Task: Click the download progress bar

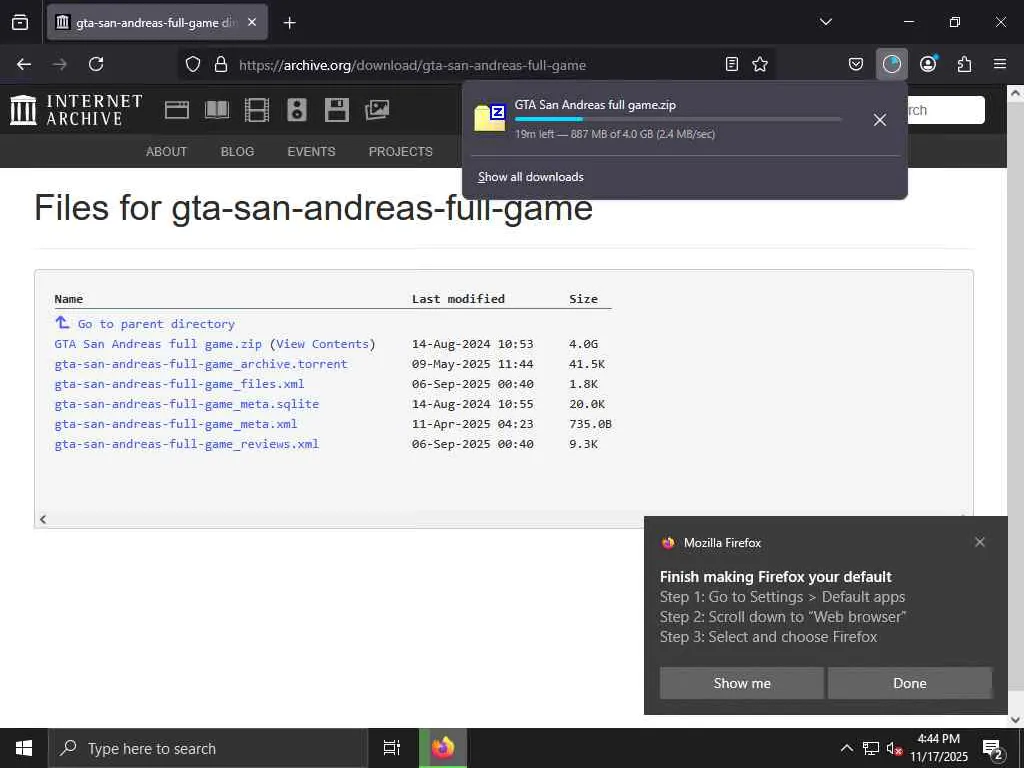Action: 677,119
